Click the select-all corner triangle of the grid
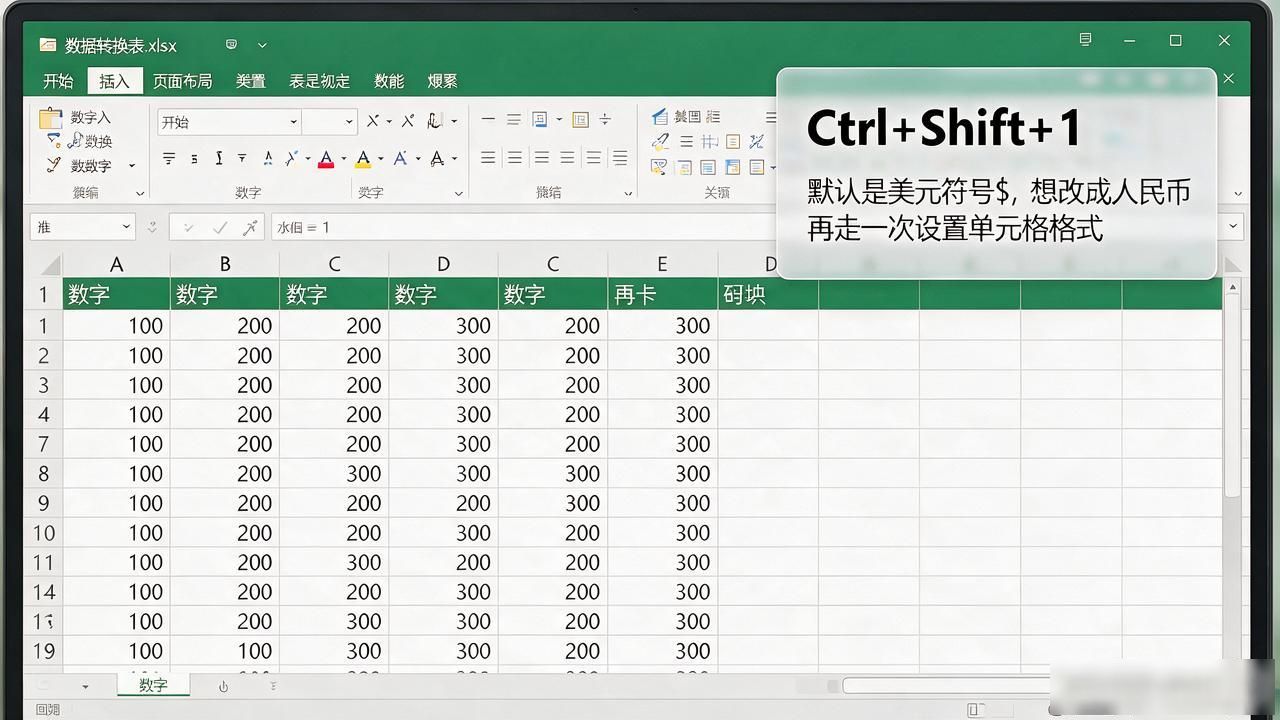Image resolution: width=1280 pixels, height=720 pixels. point(49,265)
